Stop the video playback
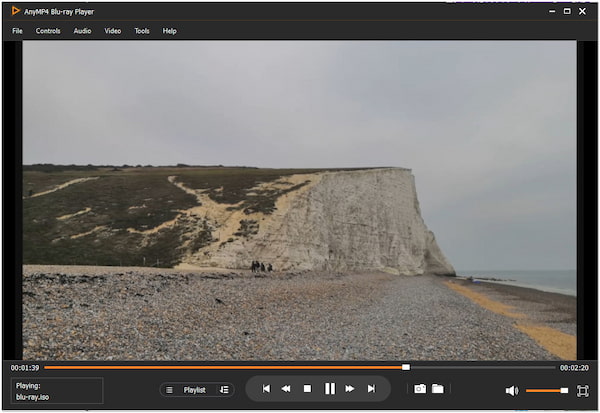This screenshot has height=413, width=600. pyautogui.click(x=308, y=389)
